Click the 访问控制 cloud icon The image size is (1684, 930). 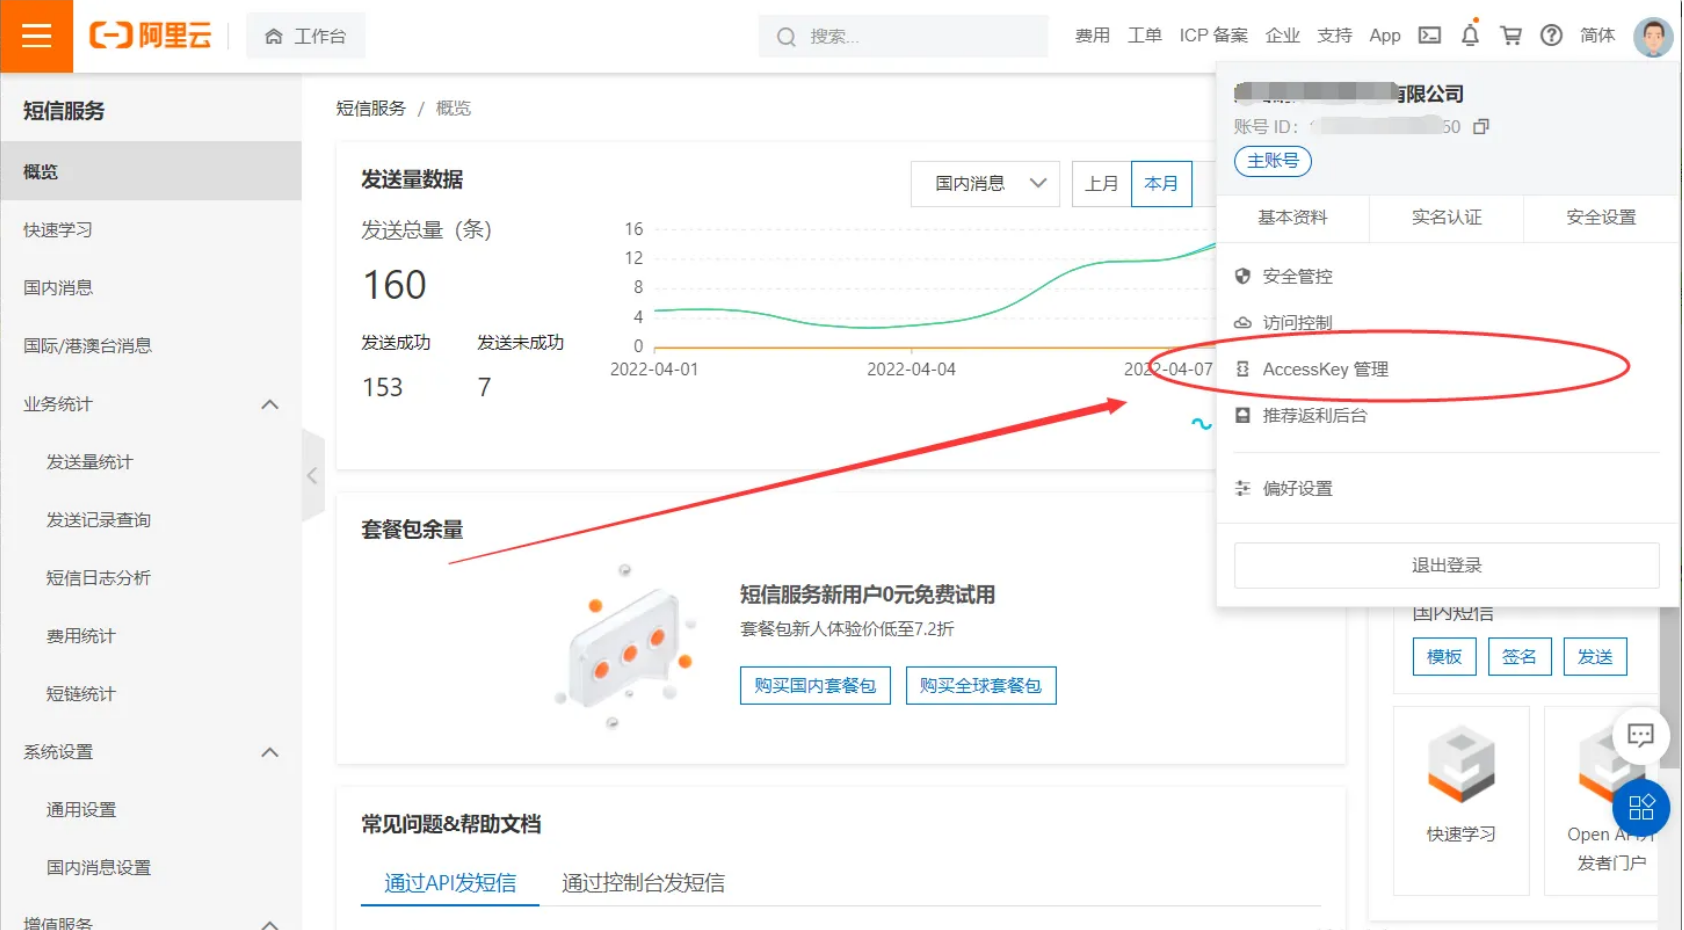1242,323
